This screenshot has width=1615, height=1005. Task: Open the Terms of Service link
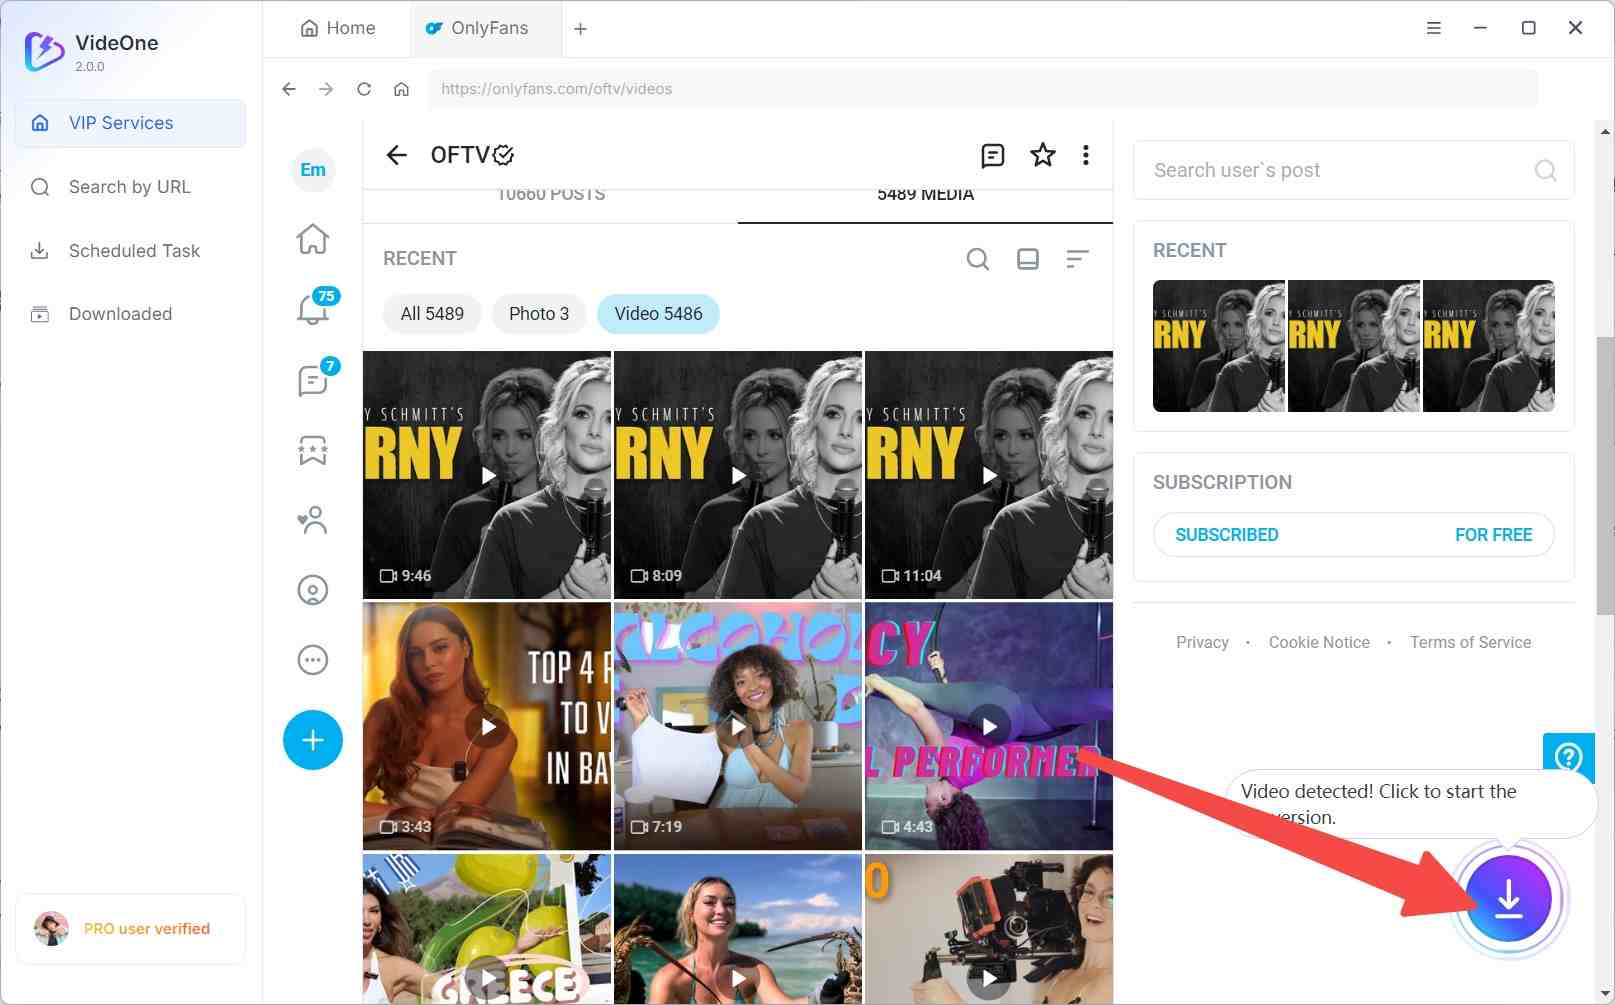1470,642
